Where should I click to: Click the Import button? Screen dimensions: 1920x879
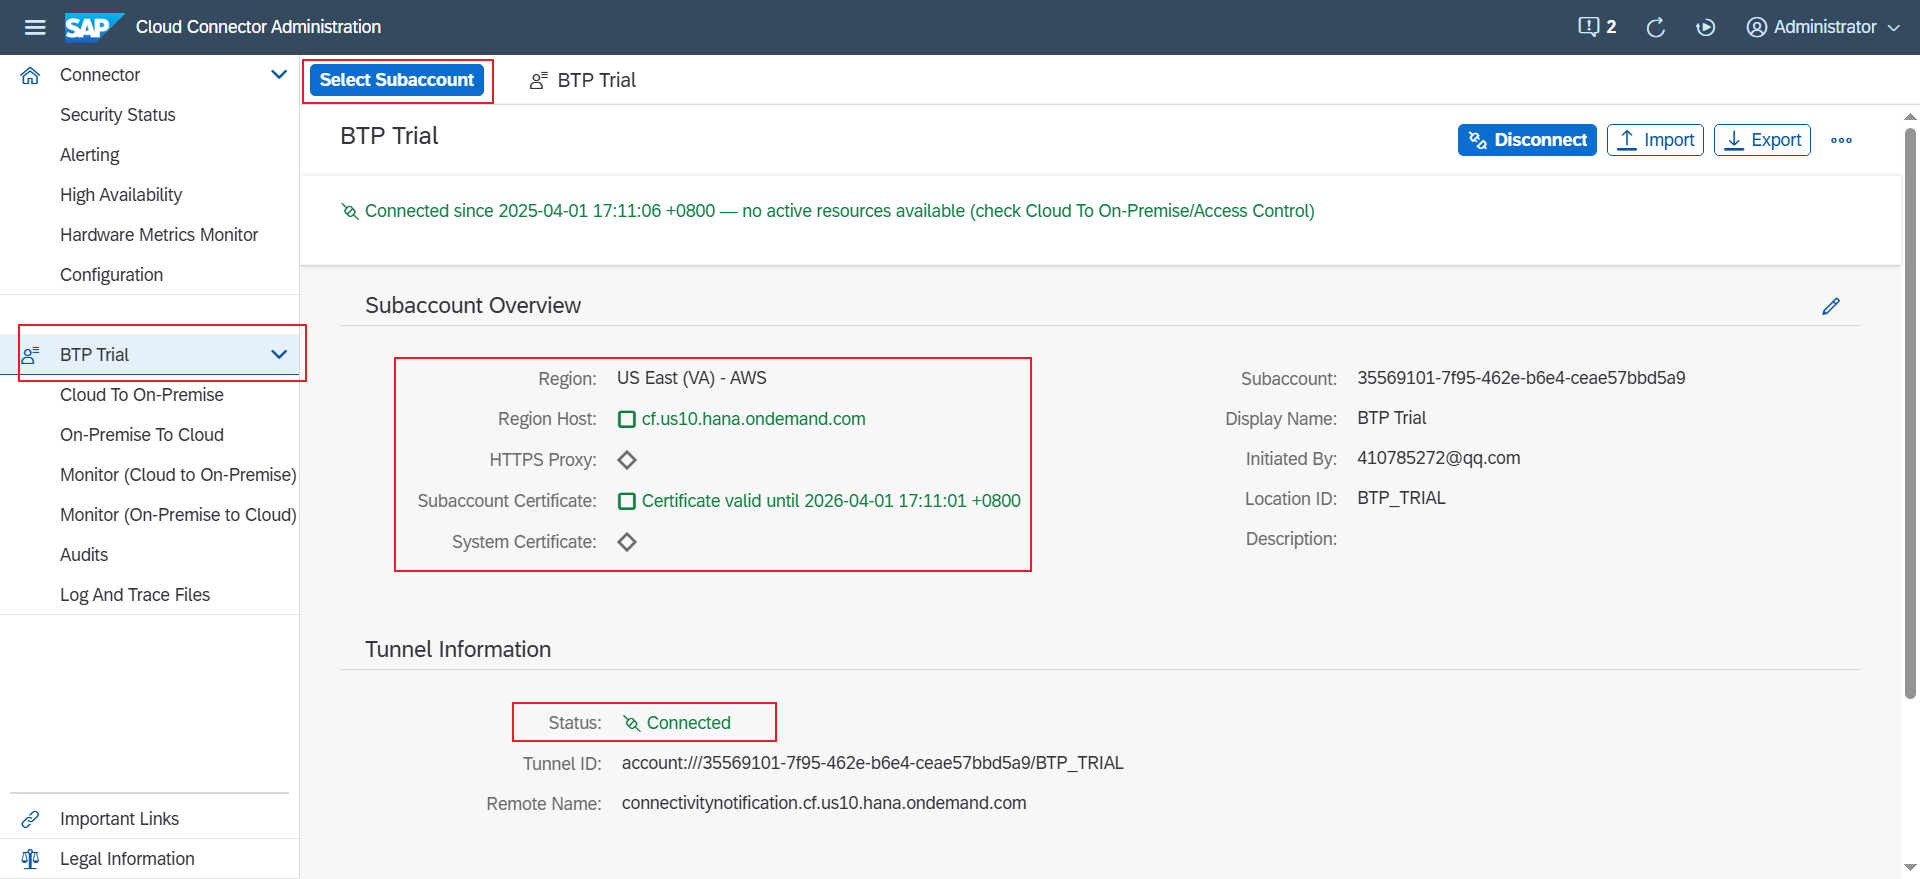click(1655, 140)
